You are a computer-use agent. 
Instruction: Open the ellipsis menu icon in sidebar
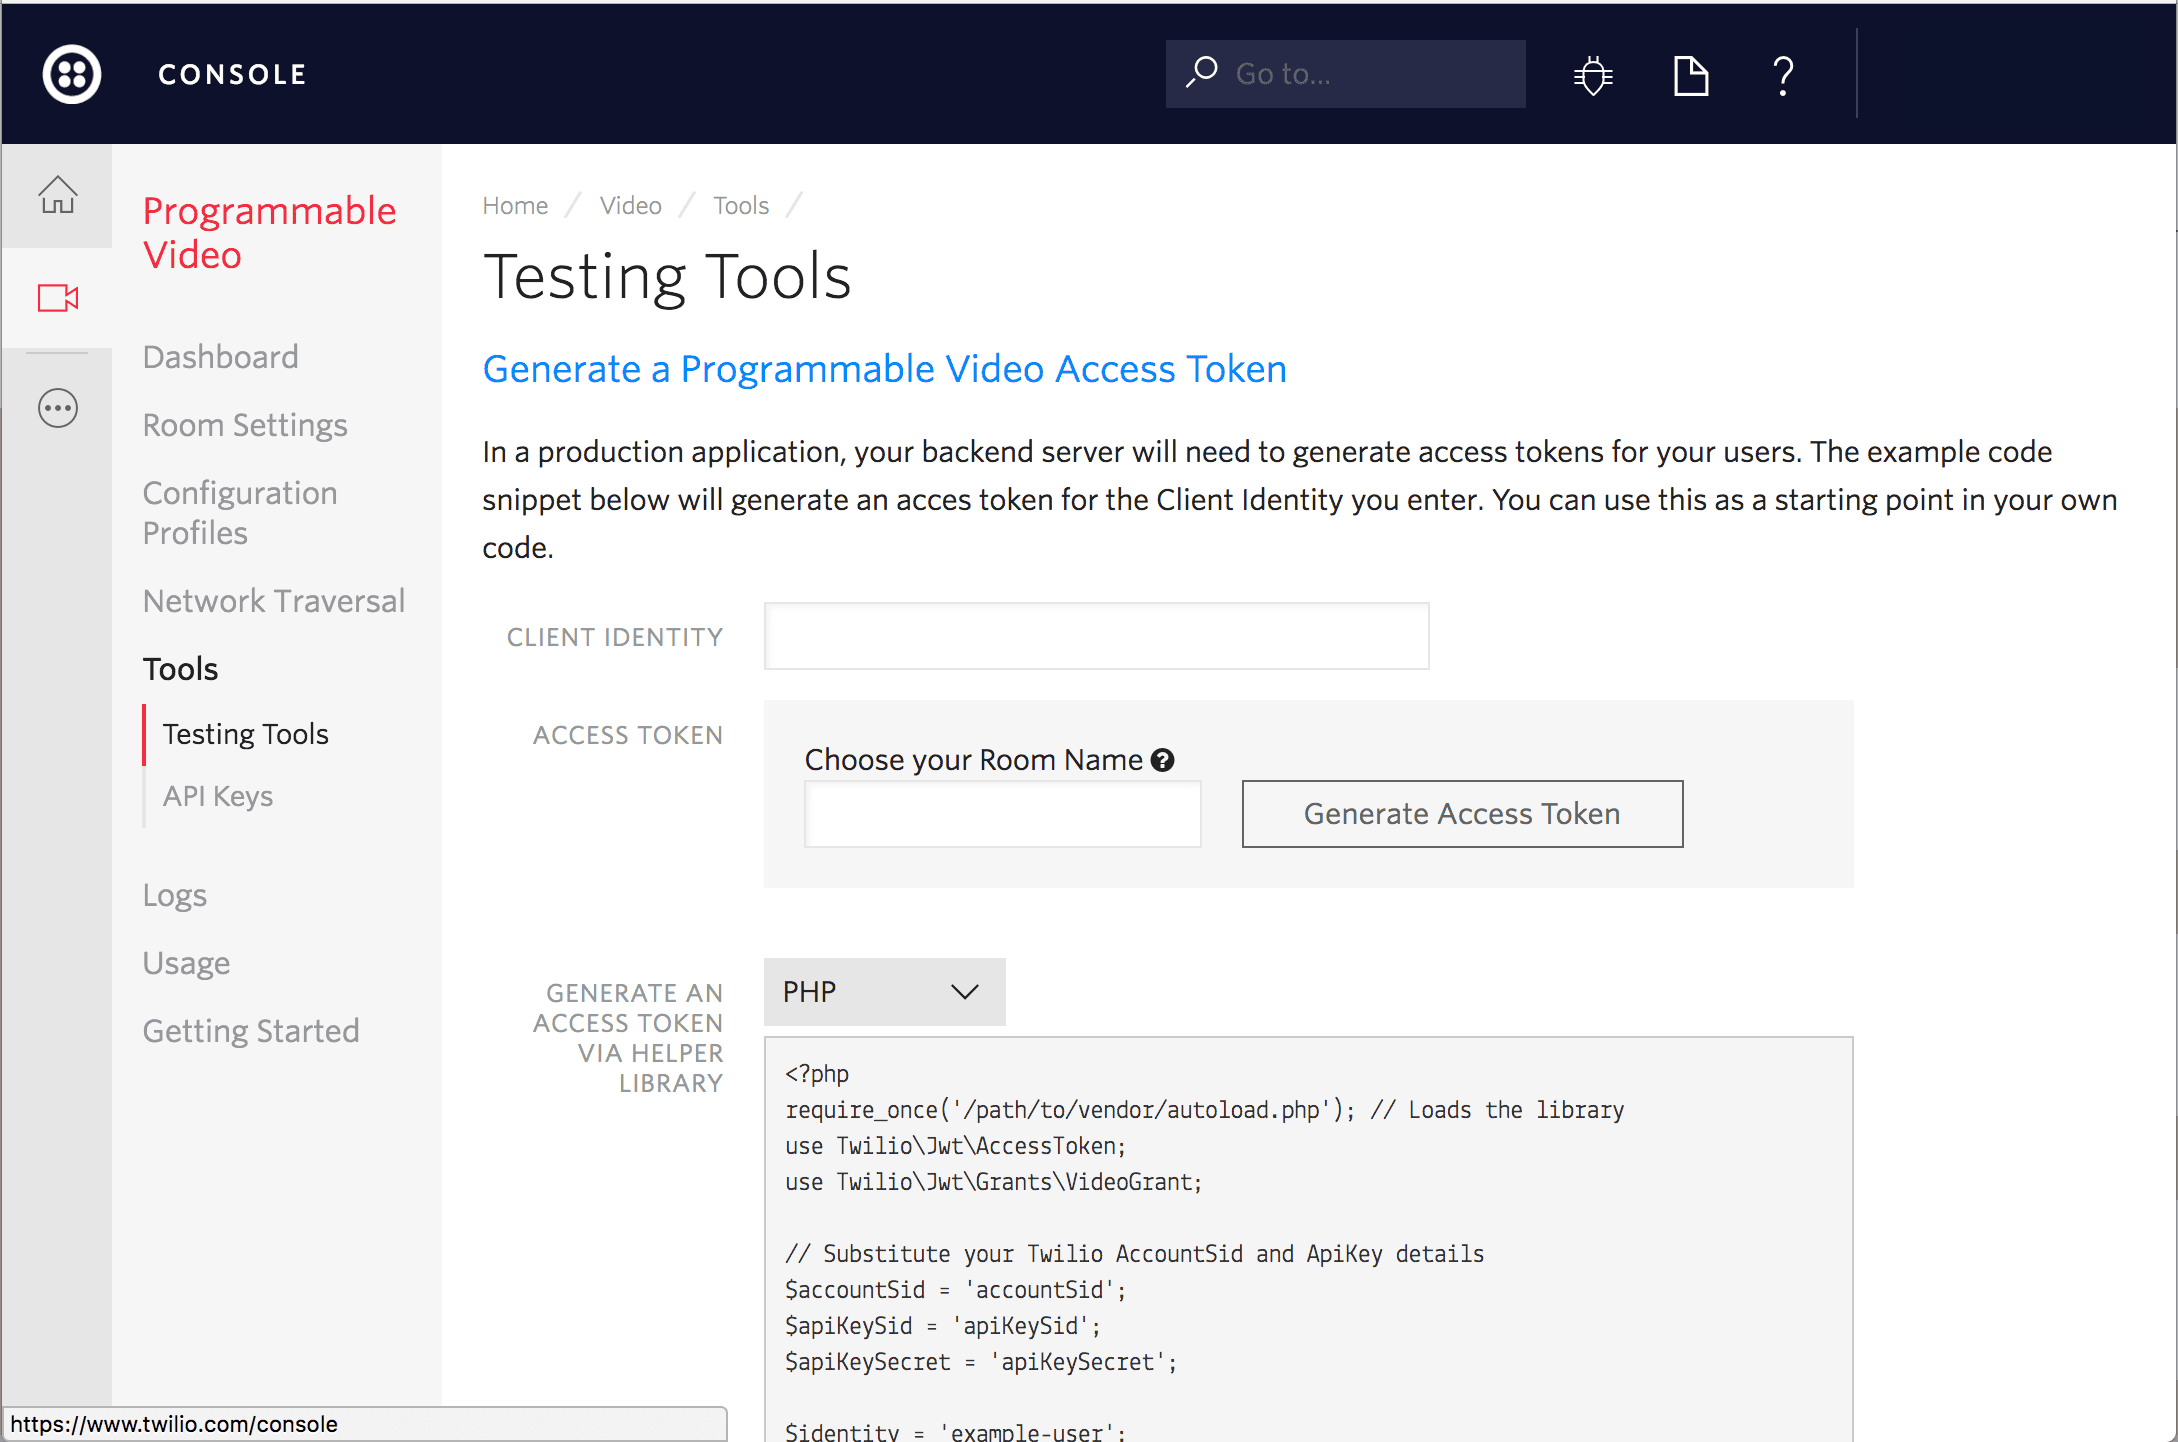pos(57,407)
